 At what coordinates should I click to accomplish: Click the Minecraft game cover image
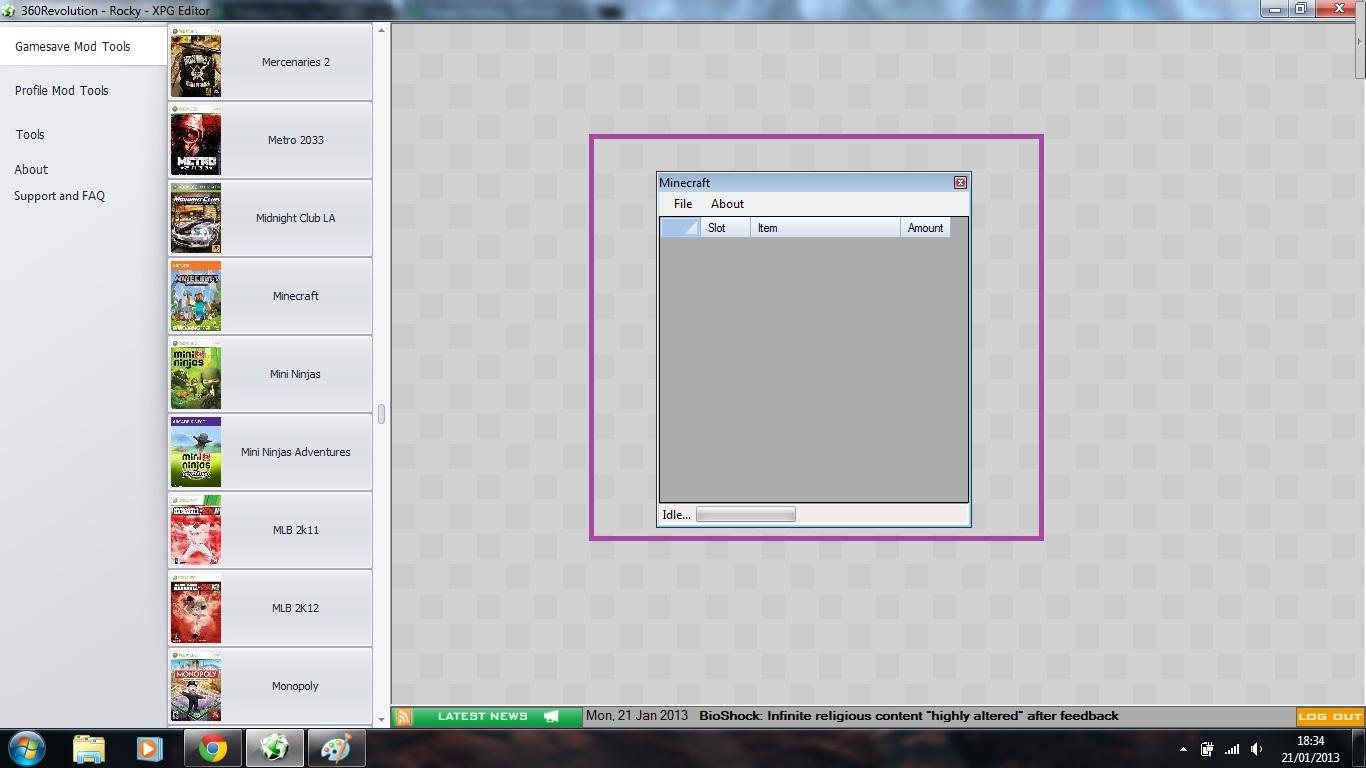click(196, 296)
